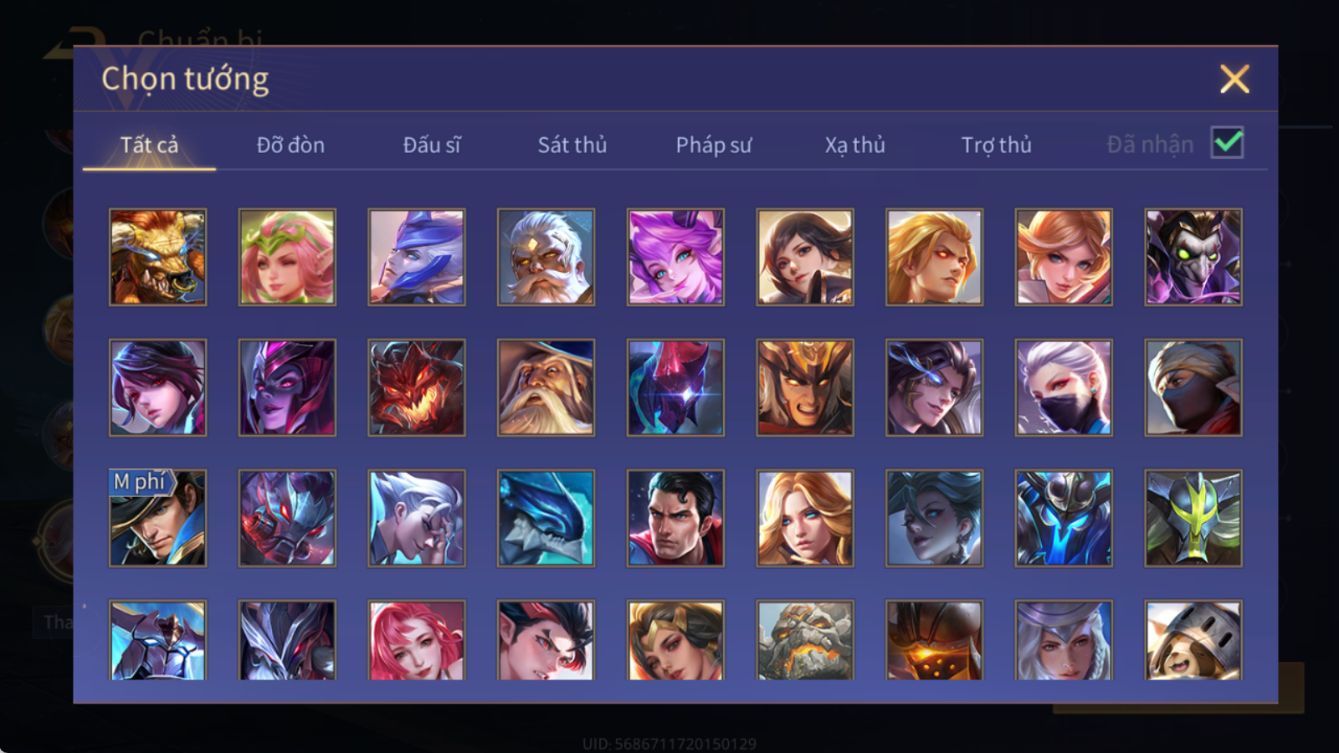The image size is (1339, 753).
Task: Select the purple-haired girl hero portrait
Action: tap(676, 257)
